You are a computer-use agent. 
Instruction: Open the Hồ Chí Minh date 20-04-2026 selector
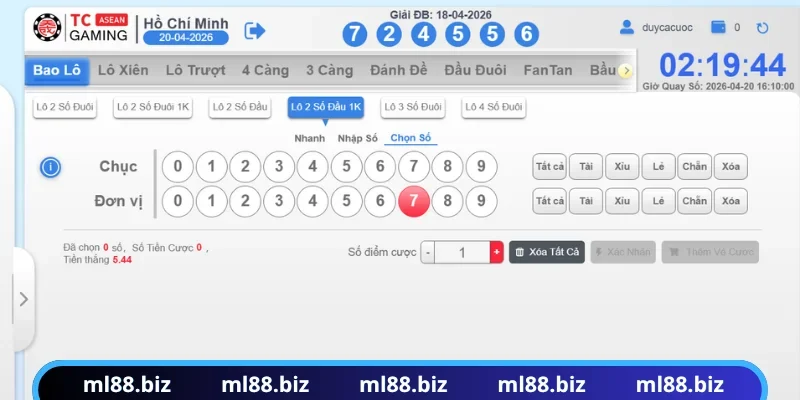(186, 38)
